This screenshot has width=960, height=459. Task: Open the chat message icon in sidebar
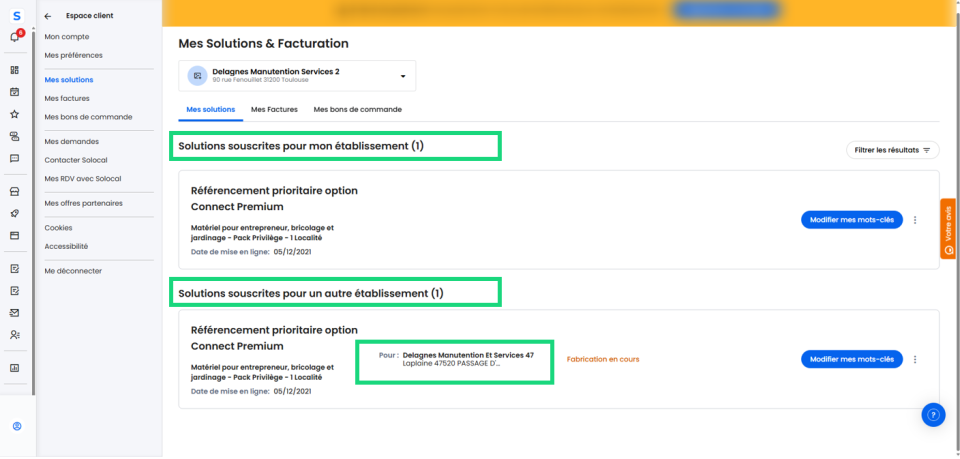click(15, 158)
